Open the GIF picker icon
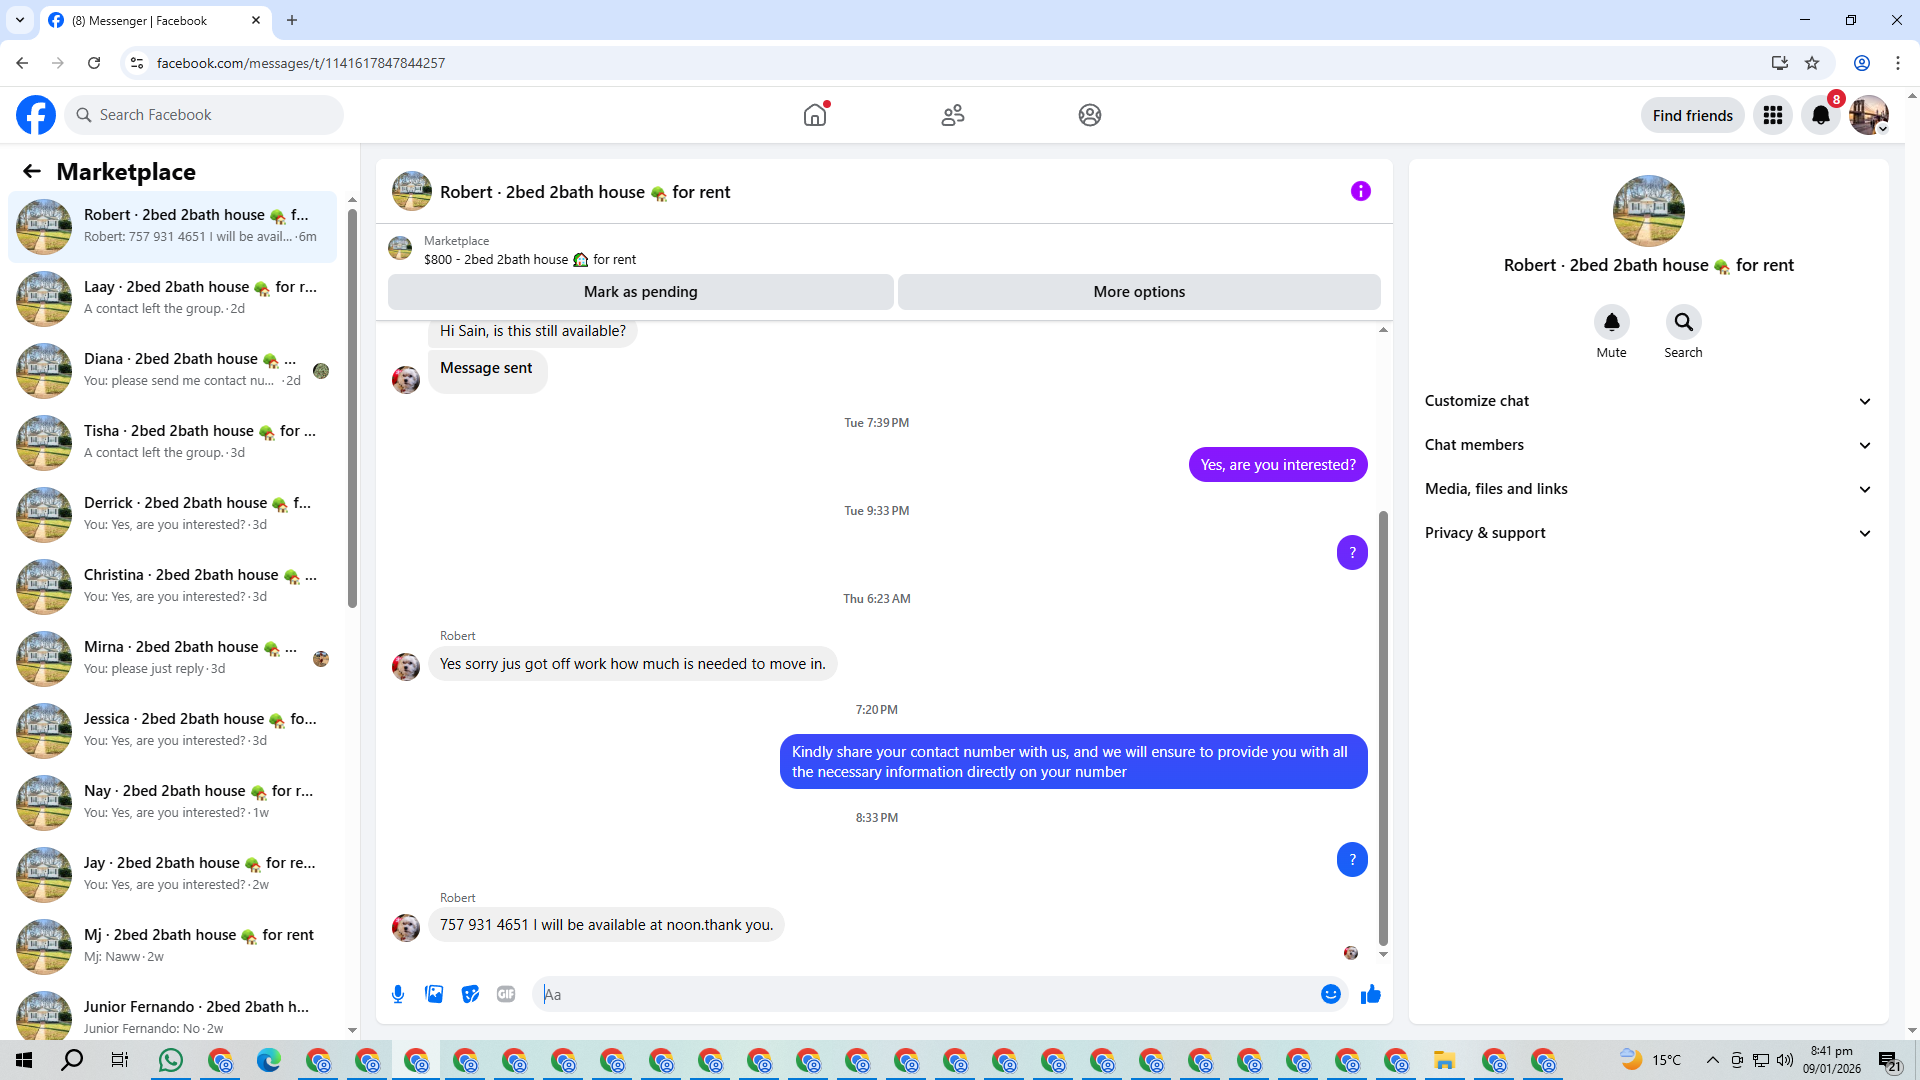The image size is (1920, 1080). pyautogui.click(x=506, y=994)
